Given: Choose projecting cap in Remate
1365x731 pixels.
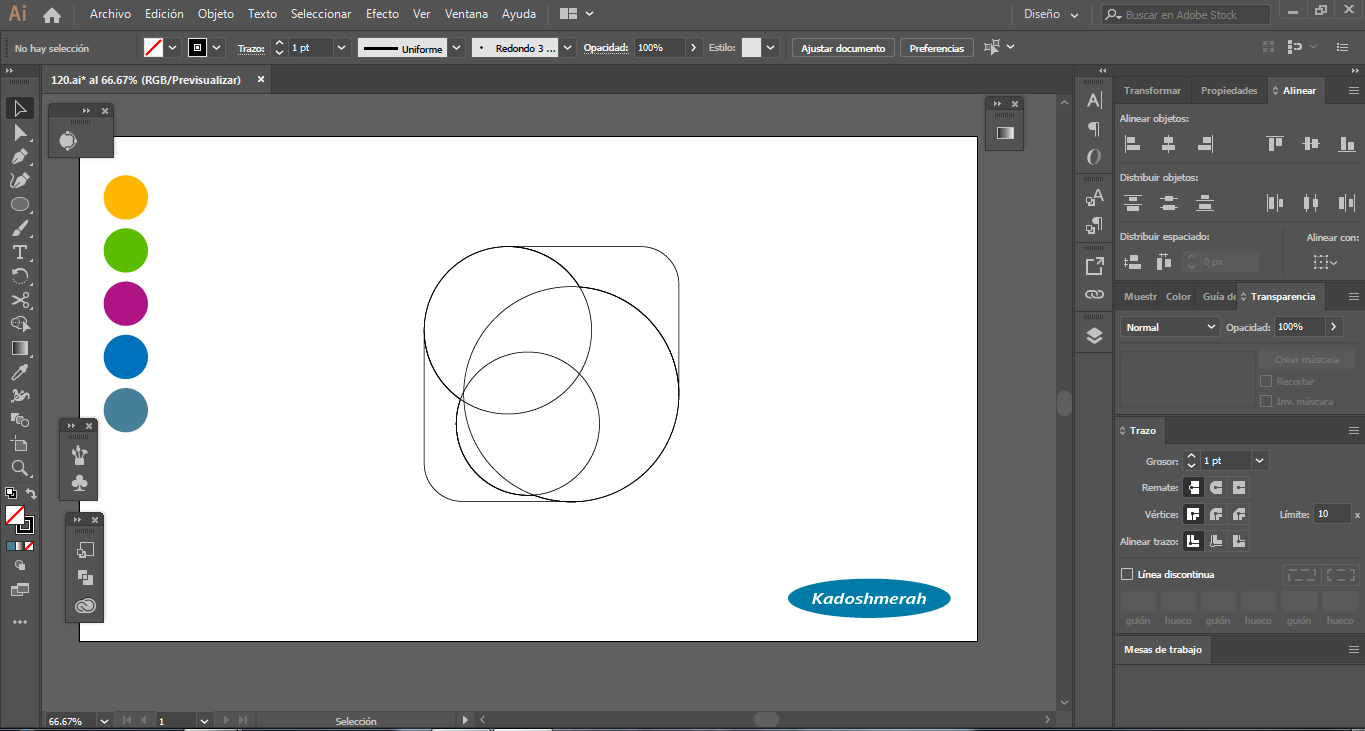Looking at the screenshot, I should (x=1239, y=488).
